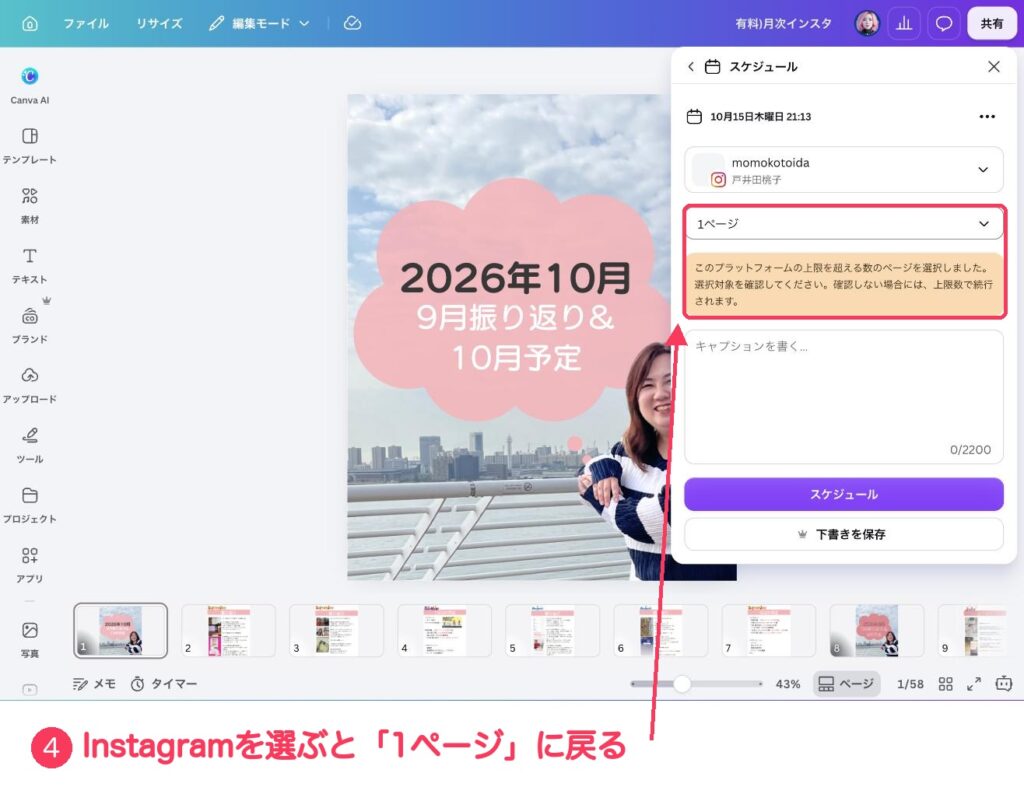Image resolution: width=1024 pixels, height=794 pixels.
Task: Go back with the schedule panel arrow
Action: tap(691, 67)
